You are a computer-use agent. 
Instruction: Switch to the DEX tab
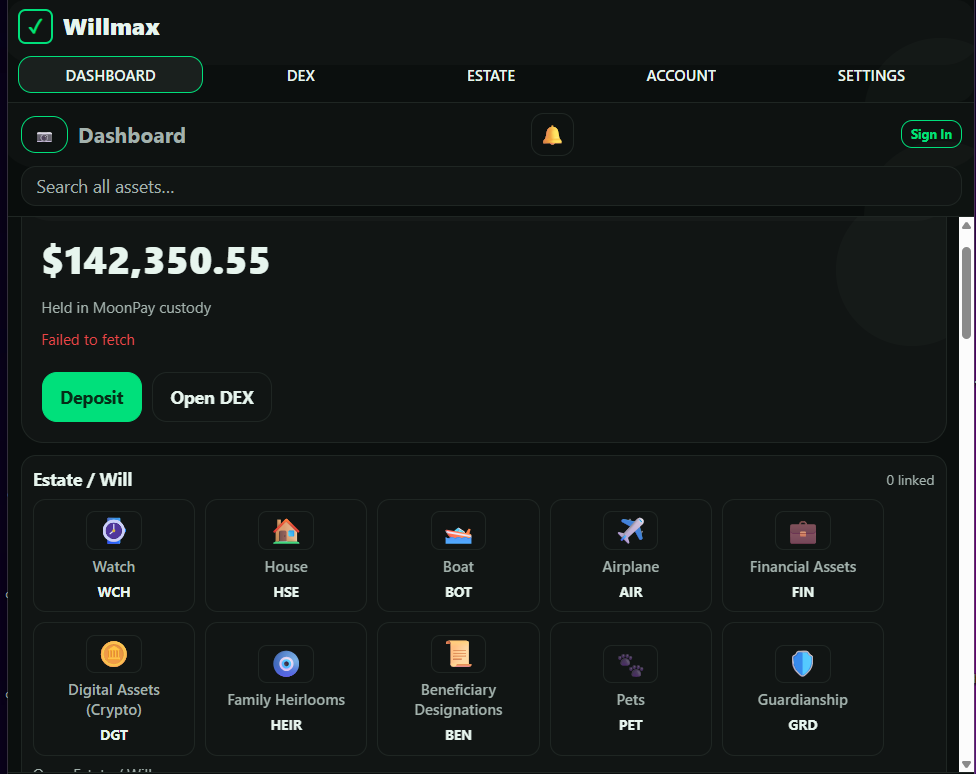pyautogui.click(x=301, y=75)
